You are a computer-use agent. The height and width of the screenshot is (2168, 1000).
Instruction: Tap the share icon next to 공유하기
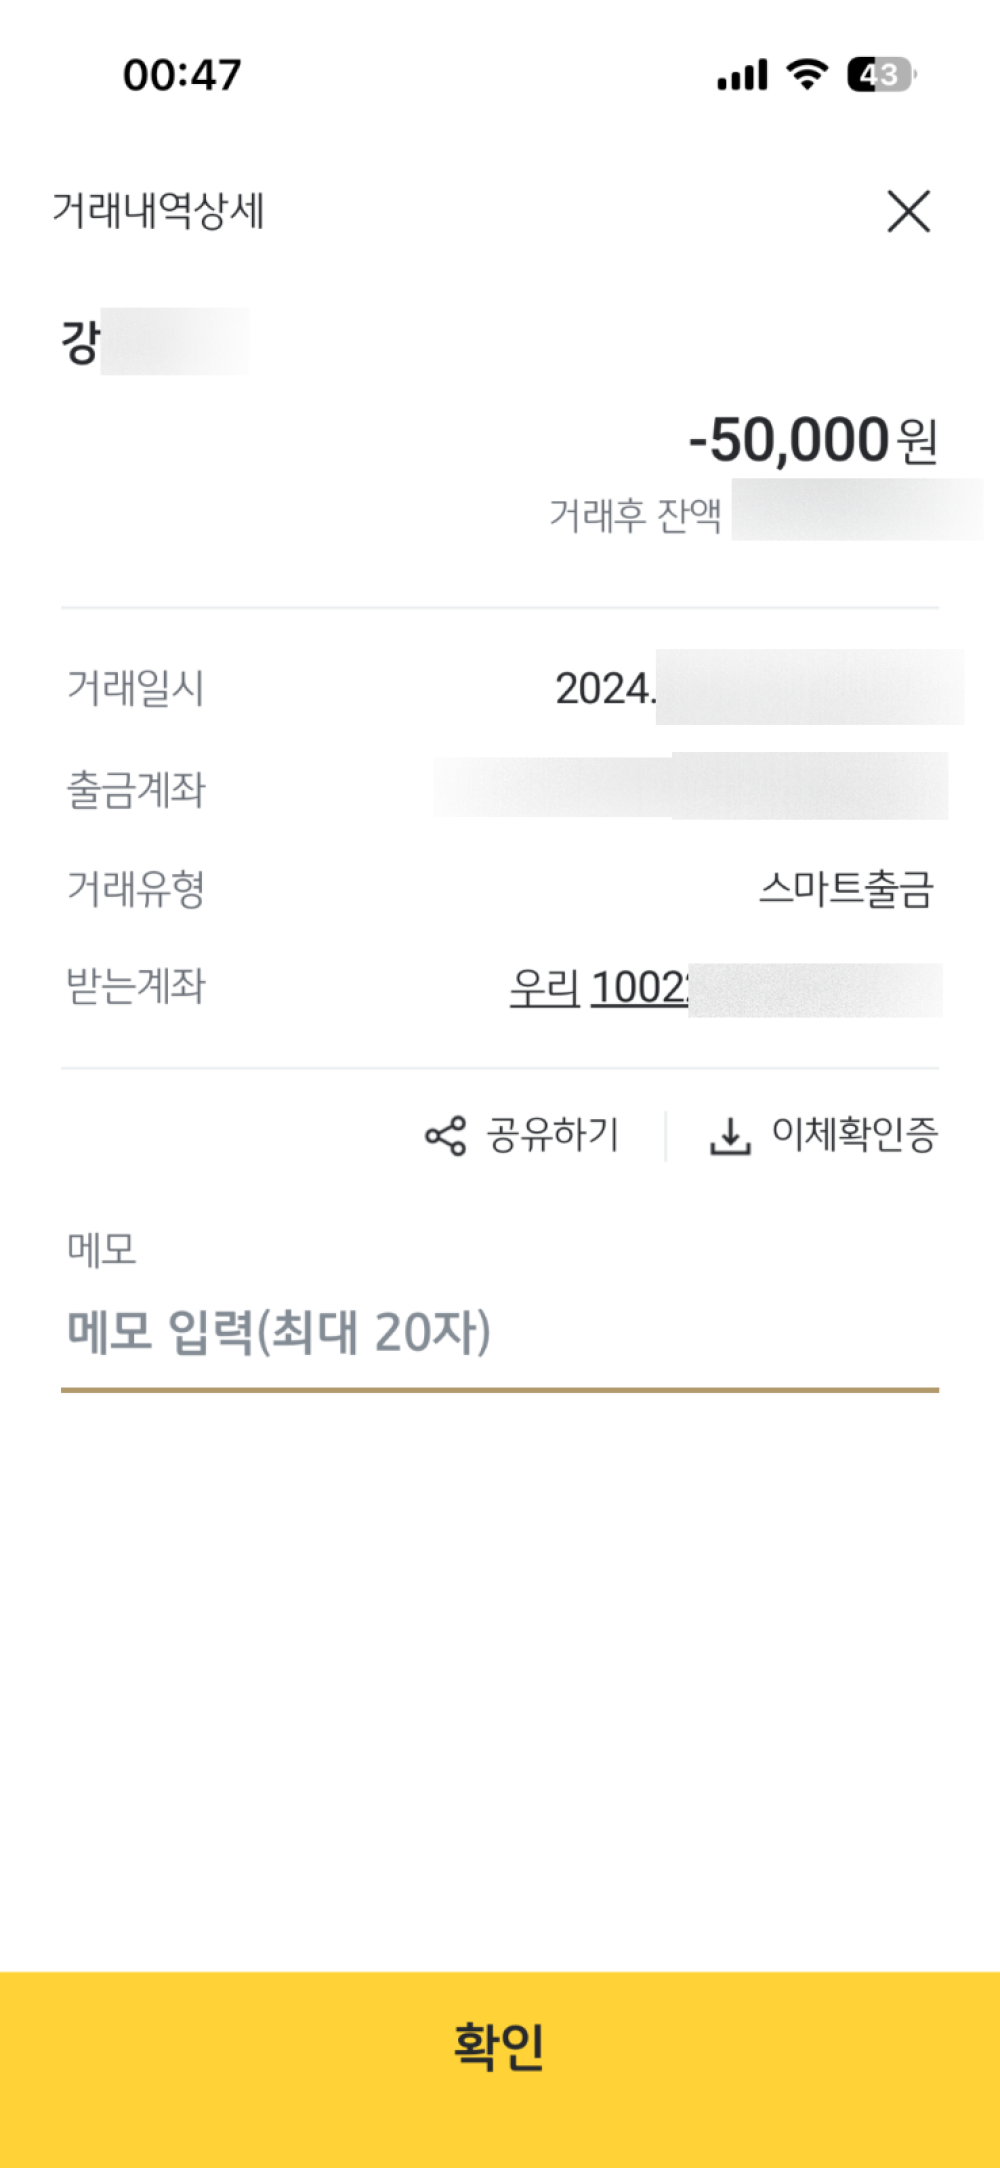(446, 1136)
